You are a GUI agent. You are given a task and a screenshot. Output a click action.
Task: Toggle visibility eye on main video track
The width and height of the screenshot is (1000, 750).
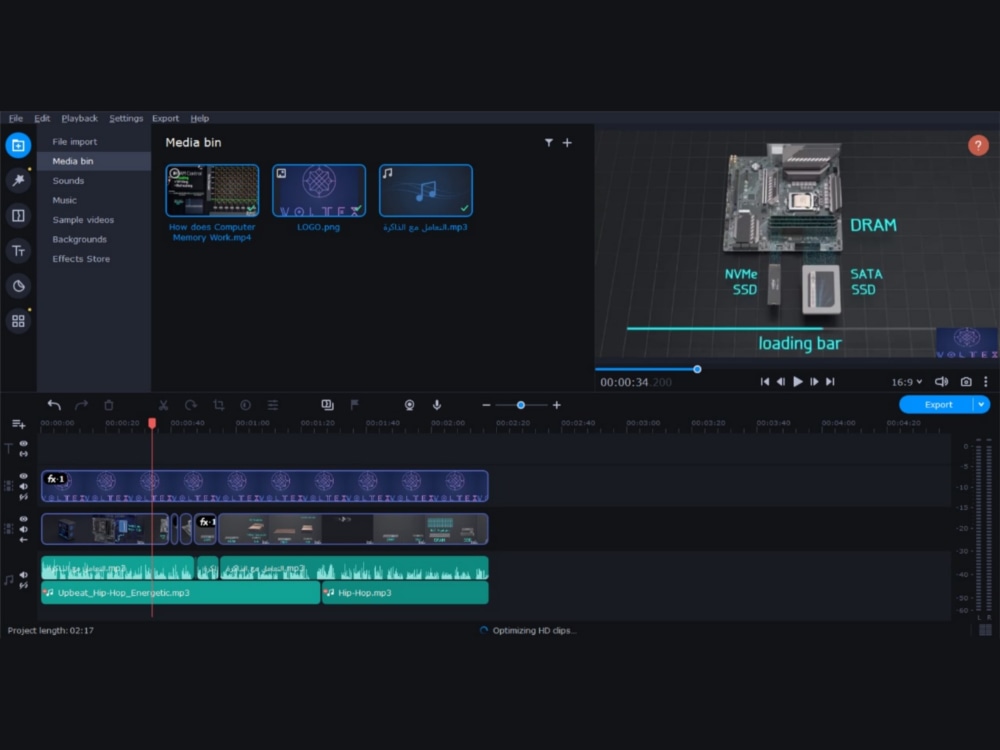pyautogui.click(x=24, y=518)
